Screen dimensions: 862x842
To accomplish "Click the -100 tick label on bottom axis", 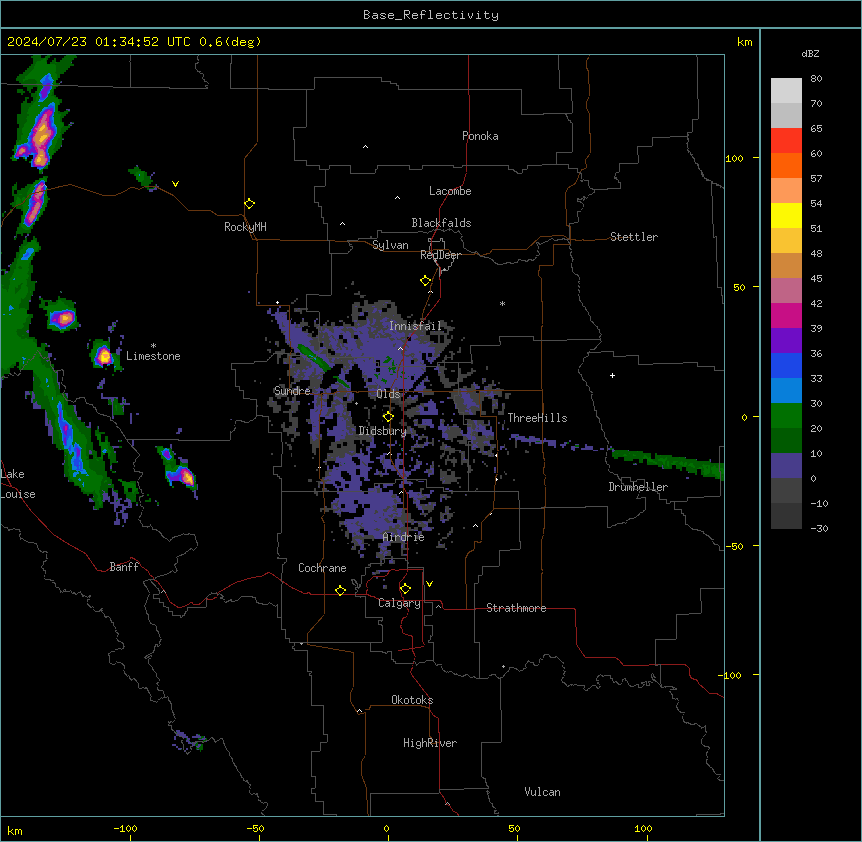I will click(125, 828).
